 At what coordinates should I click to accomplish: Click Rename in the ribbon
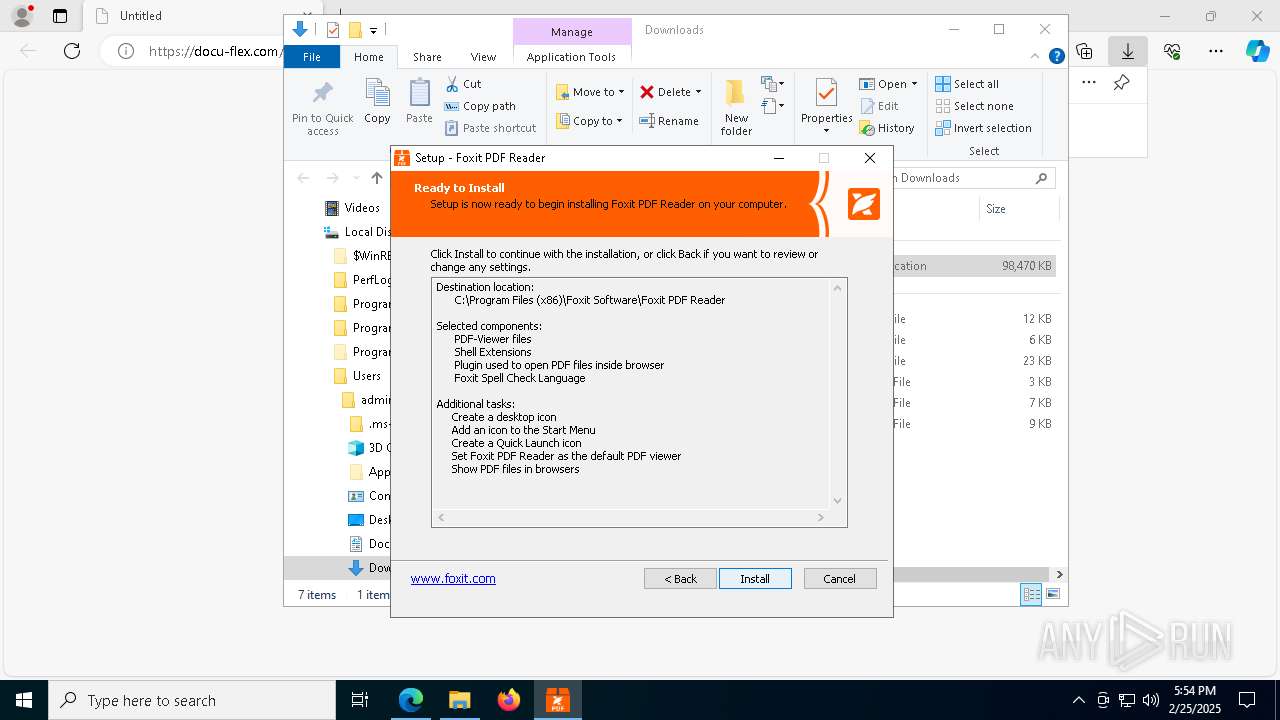tap(669, 121)
